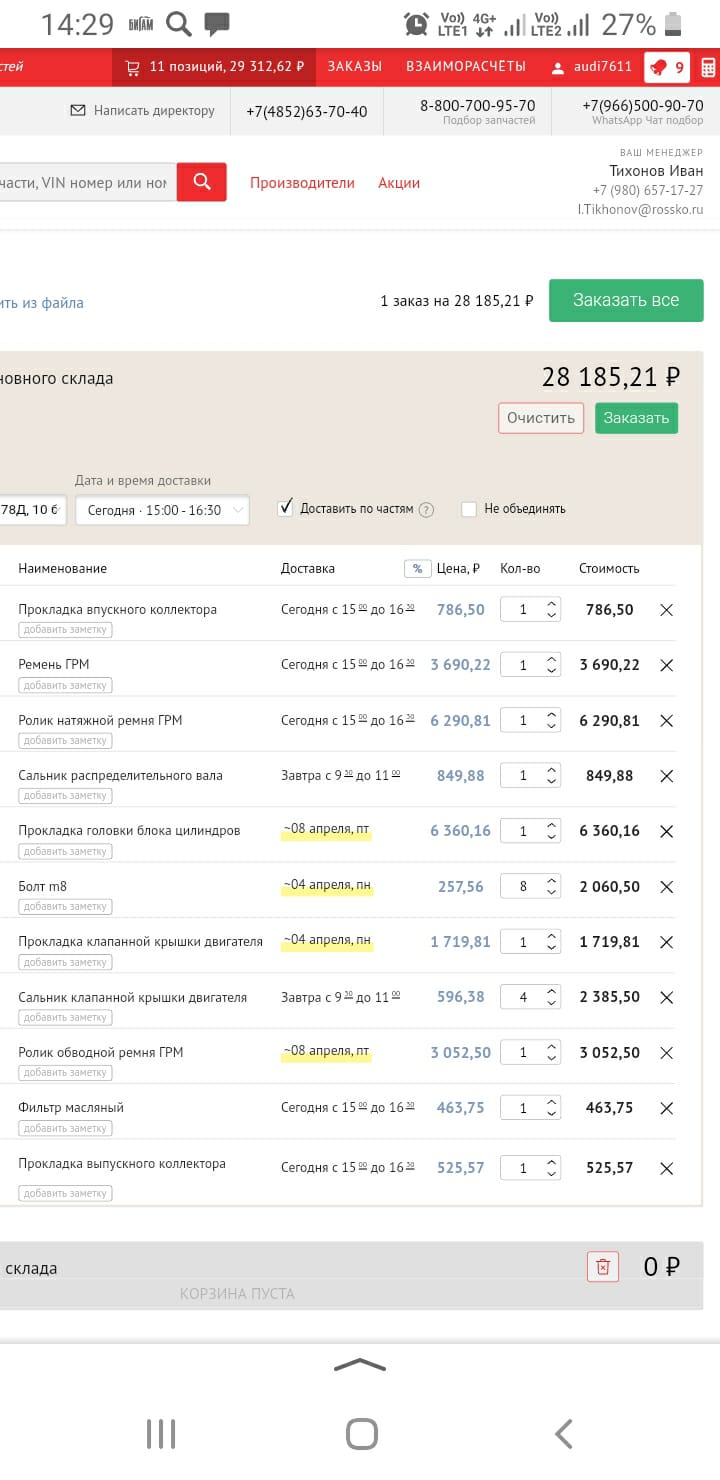
Task: Click the red trash icon for empty warehouse cart
Action: (x=603, y=1267)
